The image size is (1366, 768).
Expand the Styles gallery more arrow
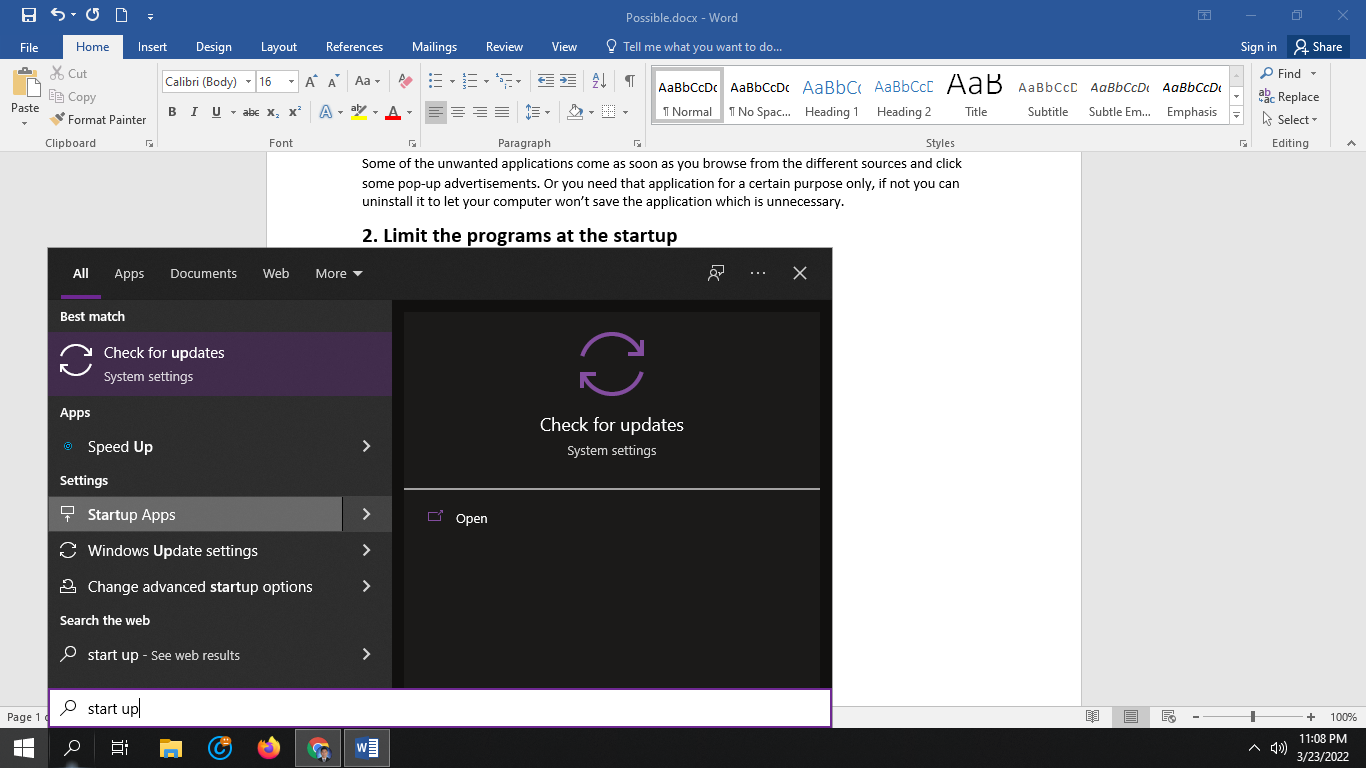(x=1237, y=116)
